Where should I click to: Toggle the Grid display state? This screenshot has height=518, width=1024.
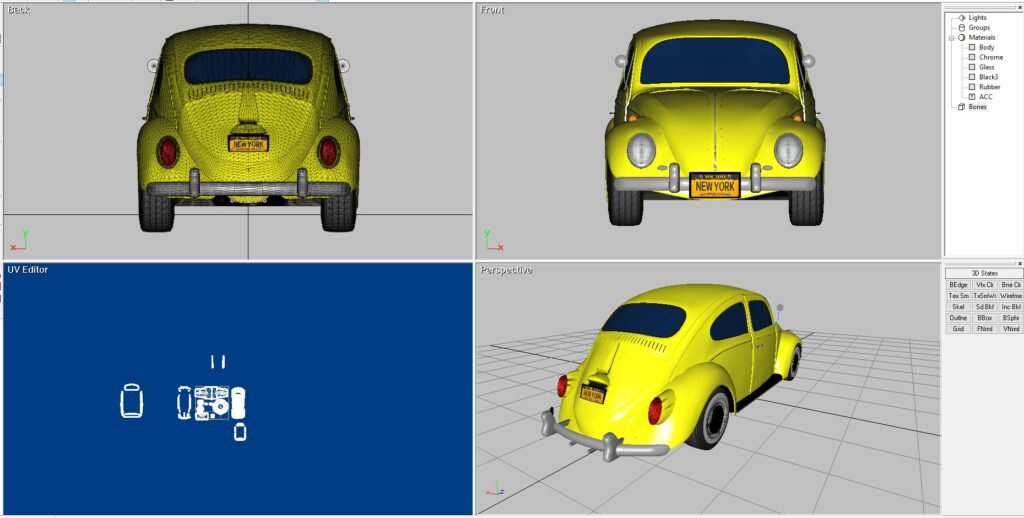pyautogui.click(x=958, y=328)
